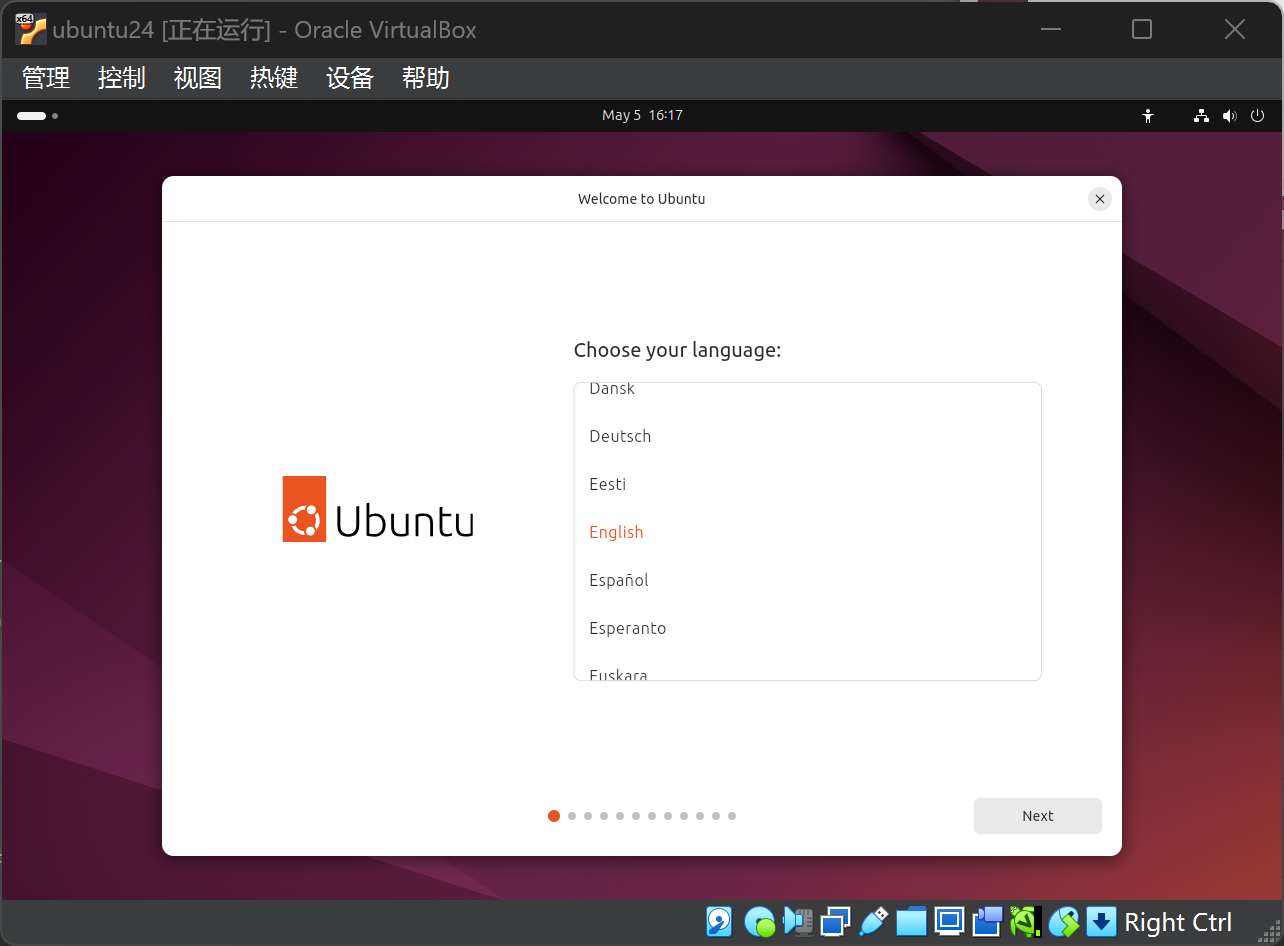The width and height of the screenshot is (1284, 946).
Task: Open the optical disc indicator in the status bar
Action: tap(760, 921)
